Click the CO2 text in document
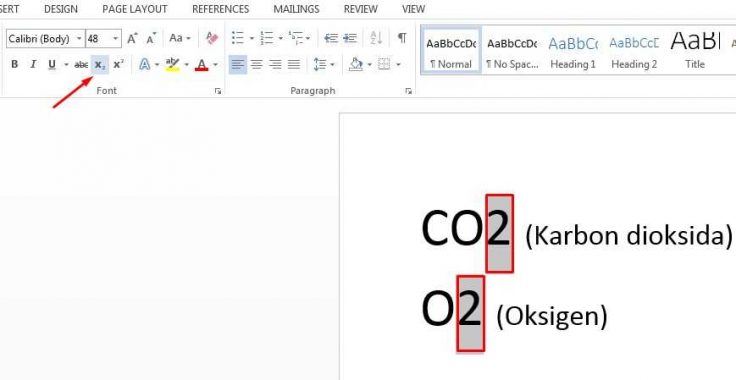 [x=466, y=229]
